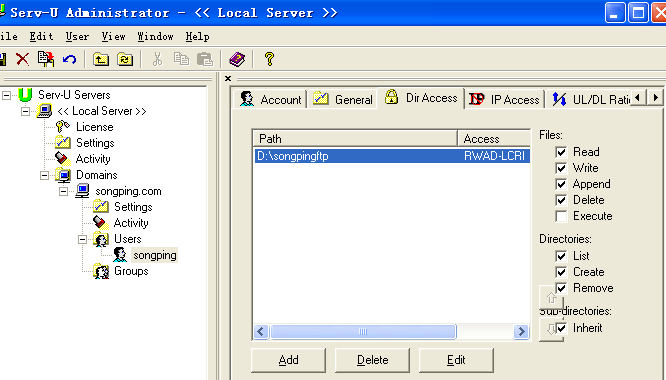Select the Dir Access tab
Screen dimensions: 666x380
tap(421, 98)
